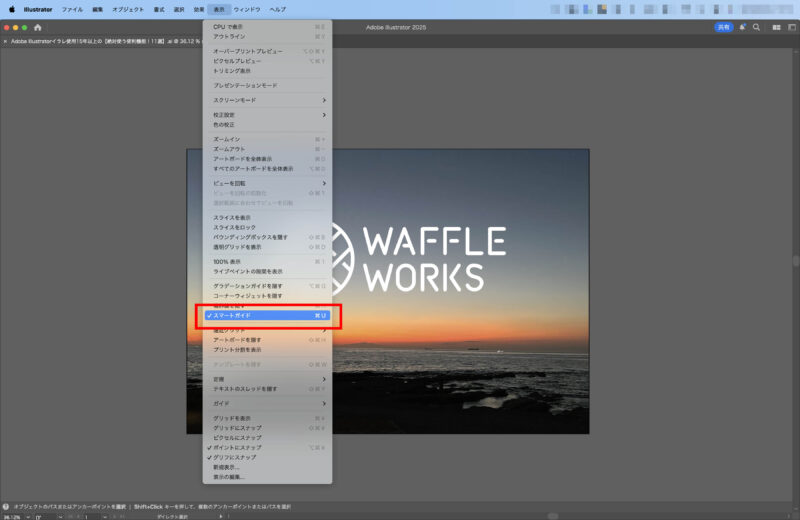Click the zoom level field in status bar
The height and width of the screenshot is (520, 800).
coord(12,517)
